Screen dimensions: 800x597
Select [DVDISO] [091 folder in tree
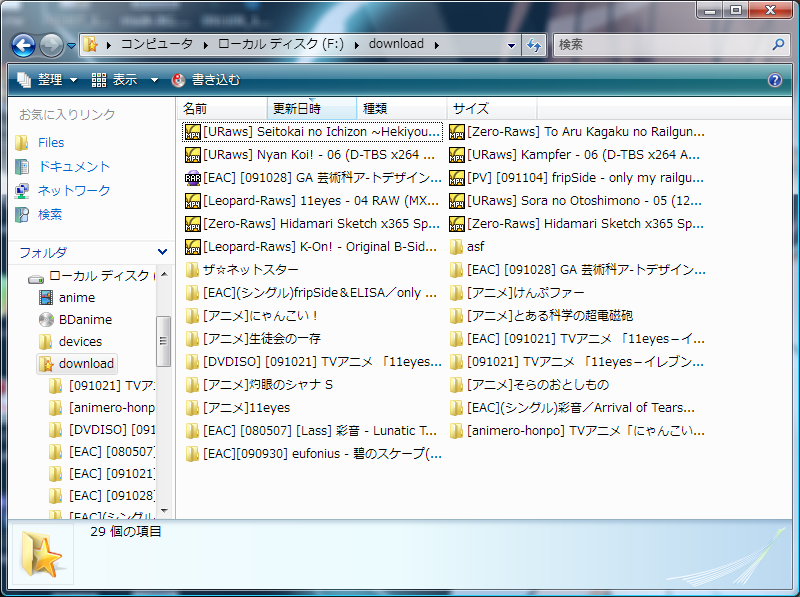point(102,430)
